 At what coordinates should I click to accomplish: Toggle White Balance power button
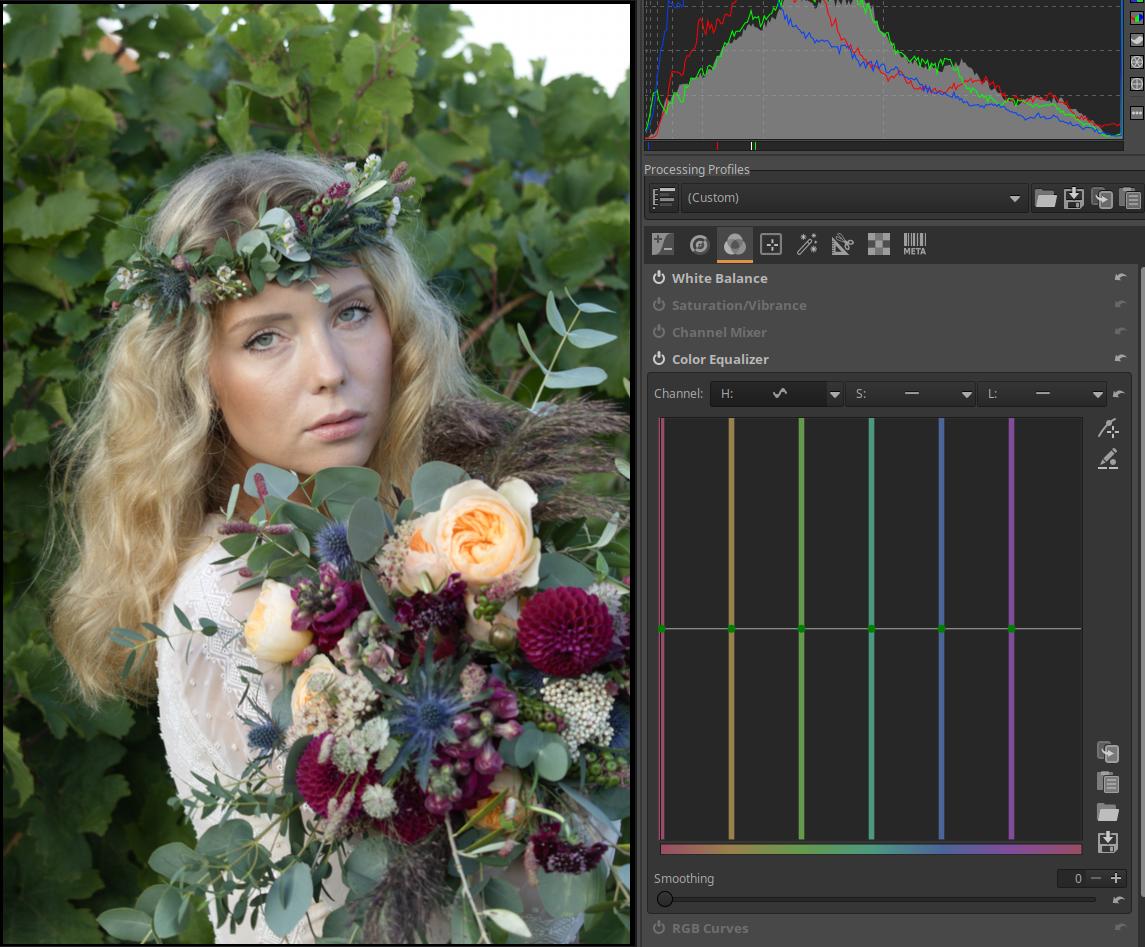coord(659,278)
